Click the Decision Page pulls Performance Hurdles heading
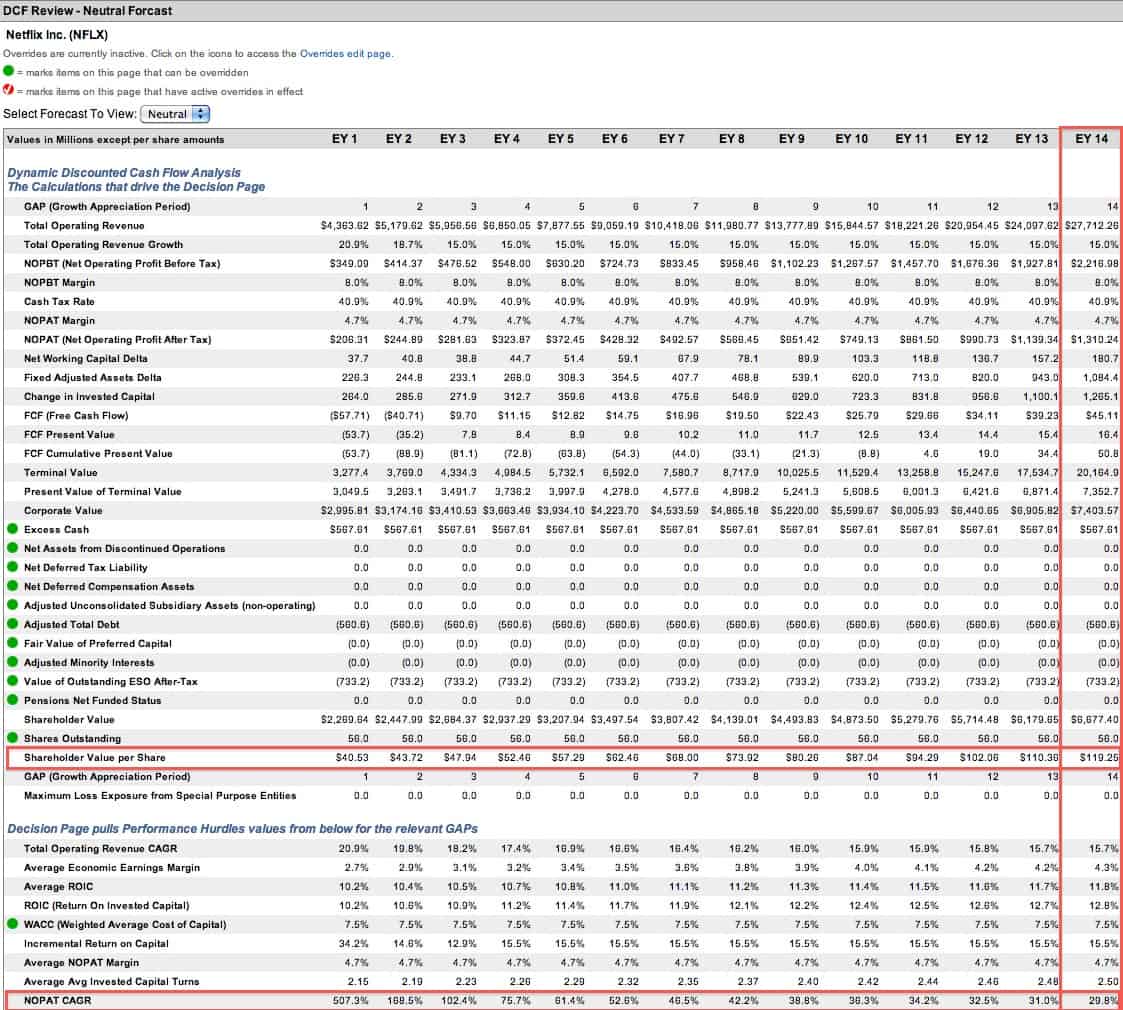Screen dimensions: 1123x1010 point(242,829)
